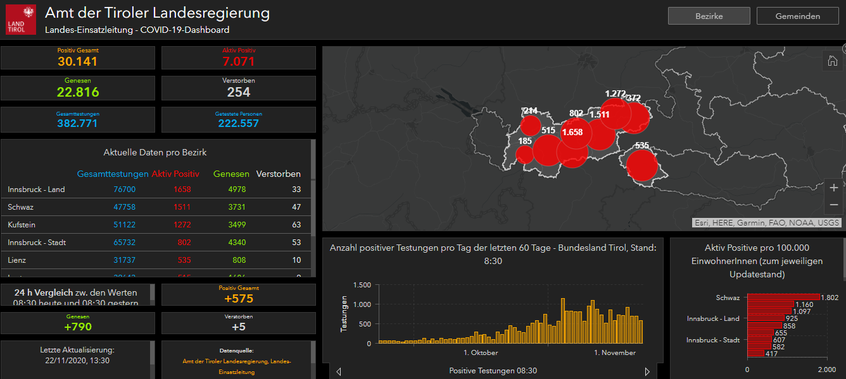Click the tallest daily positive tests bar
Viewport: 846px width, 379px height.
[563, 321]
